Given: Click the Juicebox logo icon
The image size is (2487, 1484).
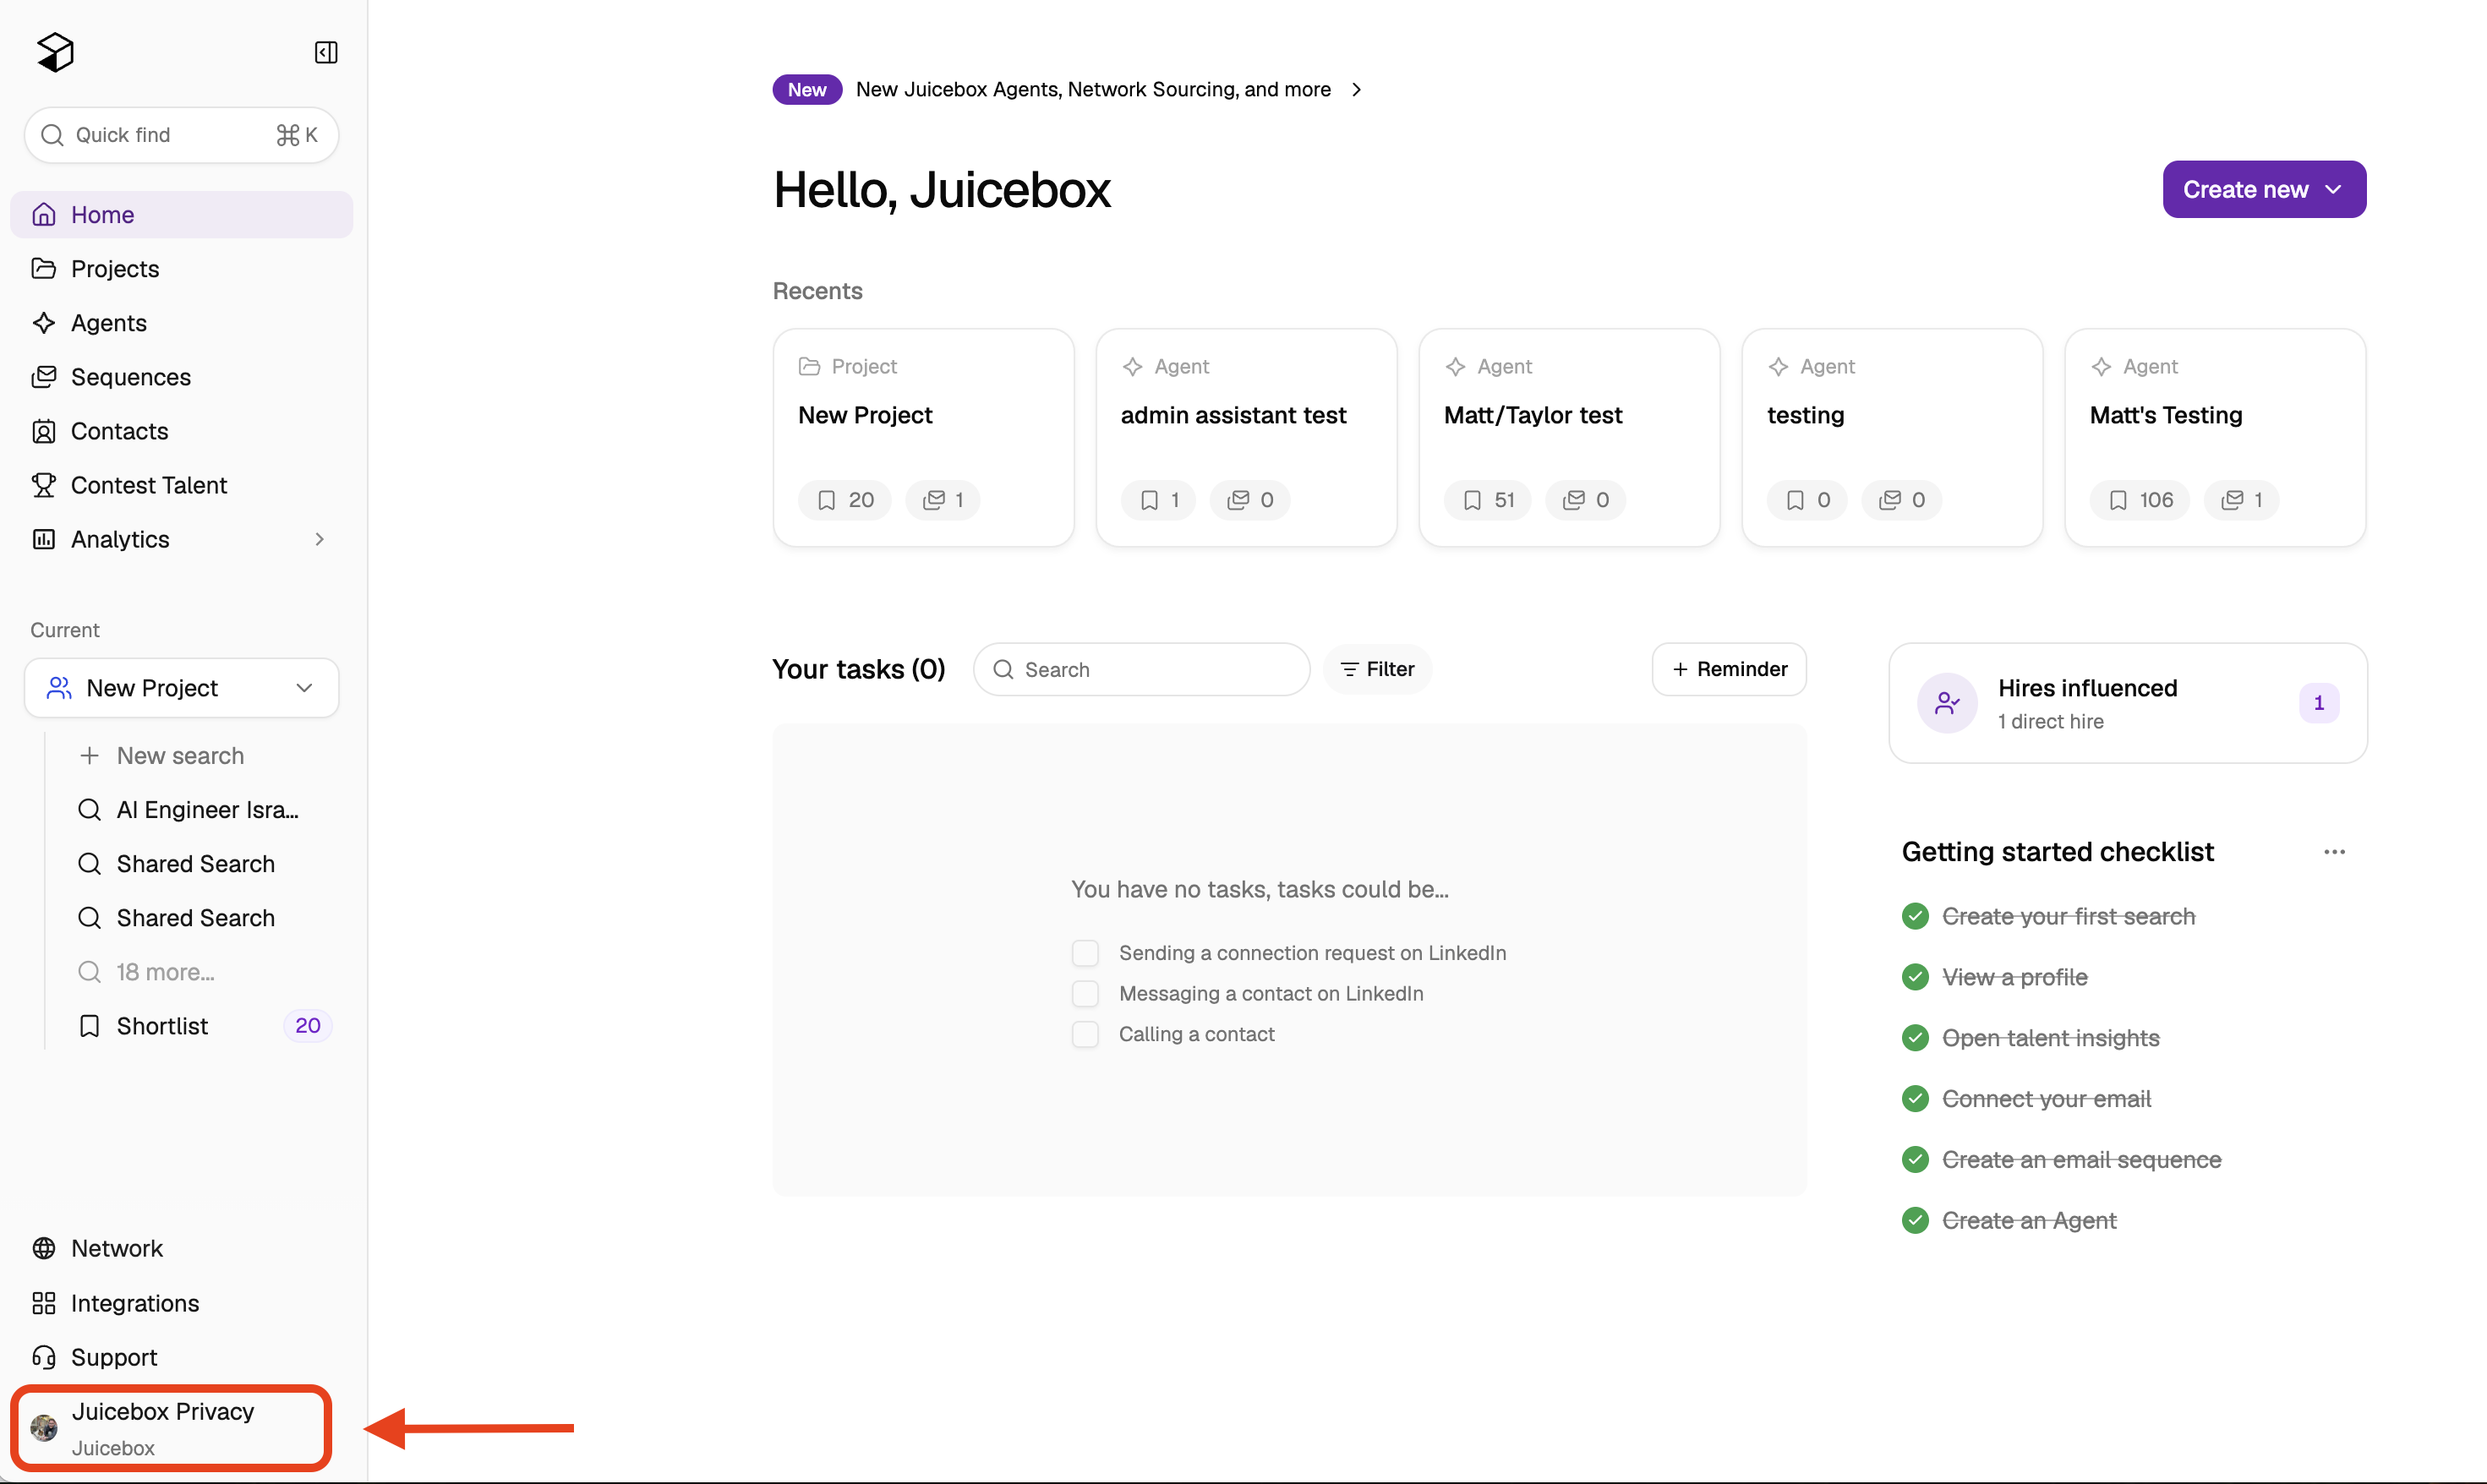Looking at the screenshot, I should (x=56, y=52).
